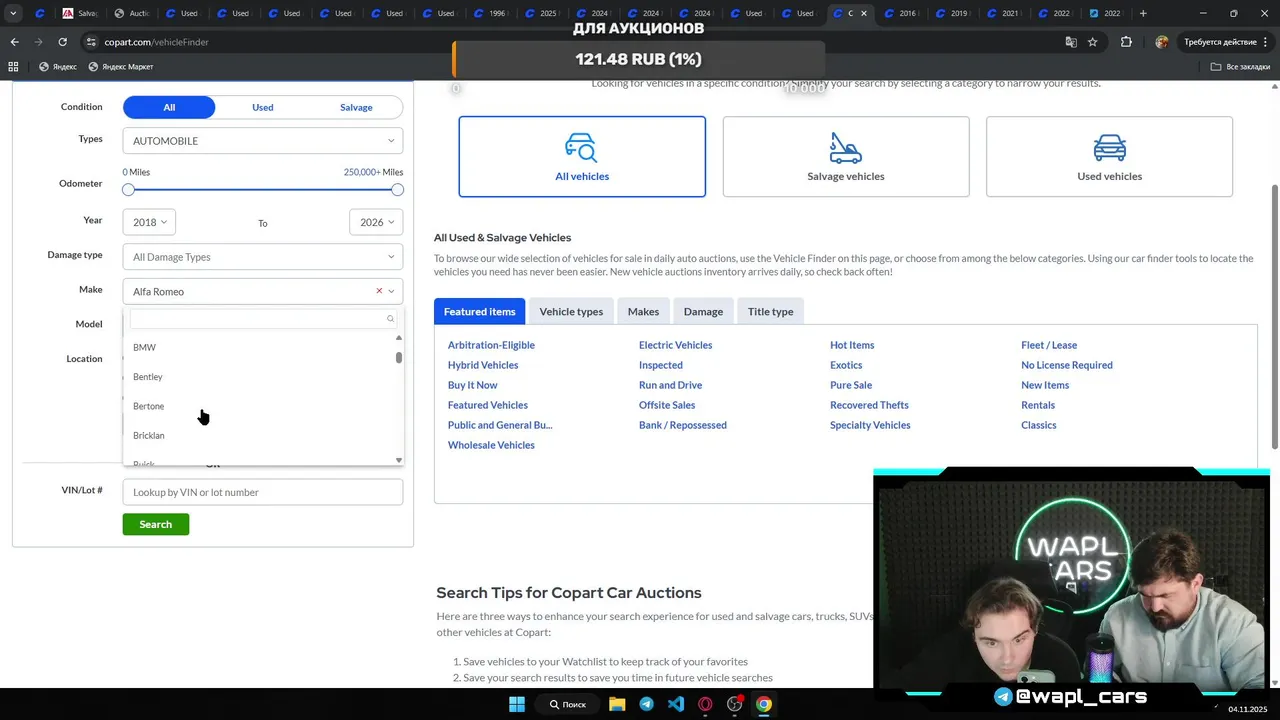Open the Run and Drive link

pos(670,385)
